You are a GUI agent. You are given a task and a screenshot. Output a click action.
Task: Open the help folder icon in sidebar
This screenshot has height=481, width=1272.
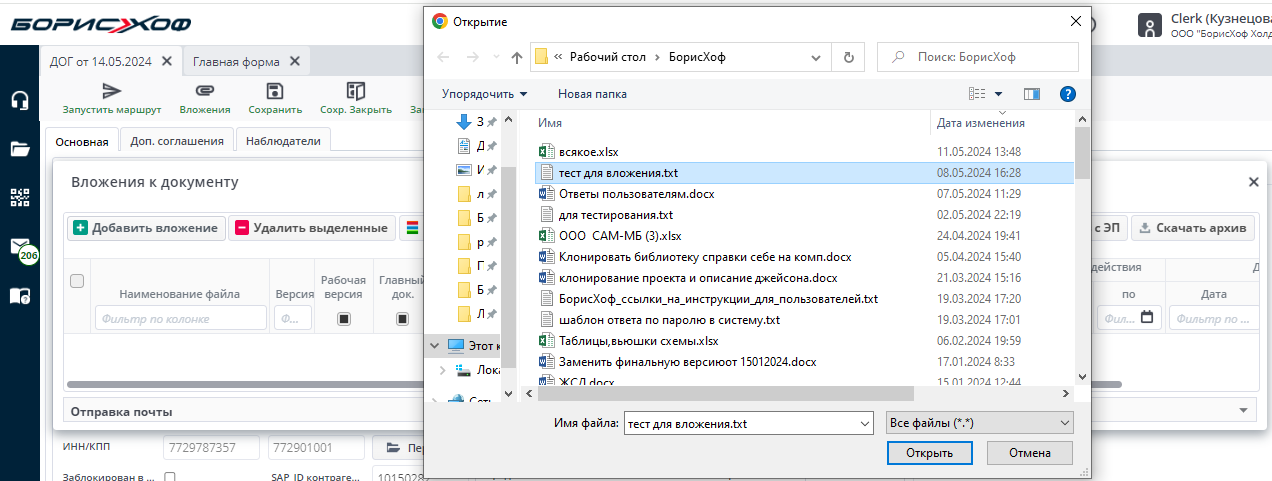tap(19, 296)
